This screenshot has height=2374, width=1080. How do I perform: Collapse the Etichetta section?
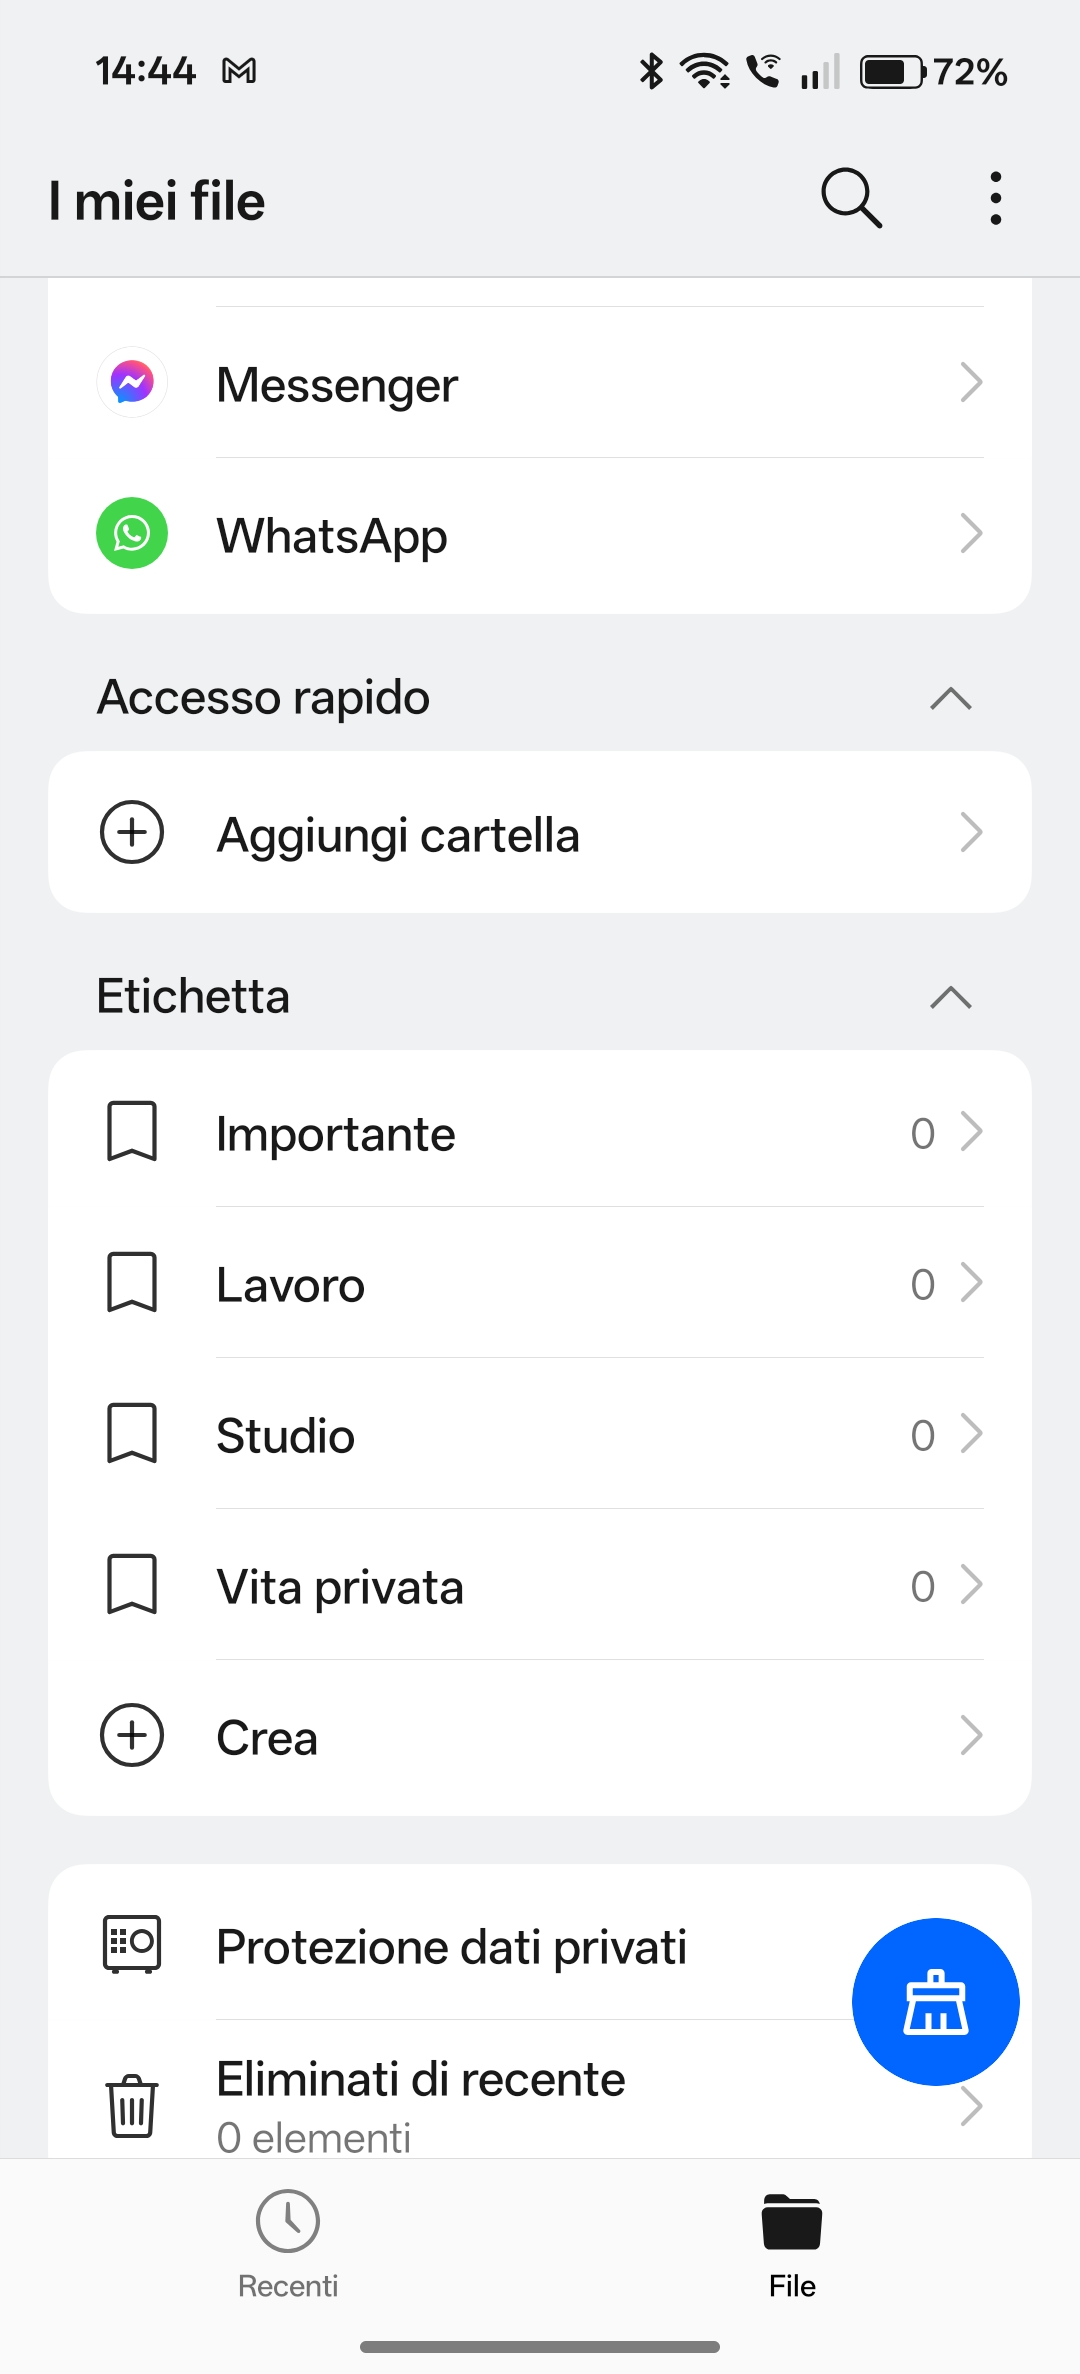[950, 997]
